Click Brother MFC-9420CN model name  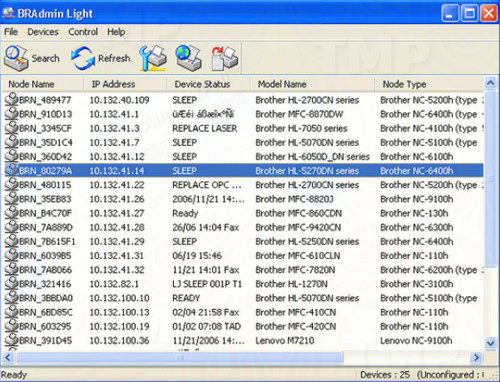tap(298, 227)
